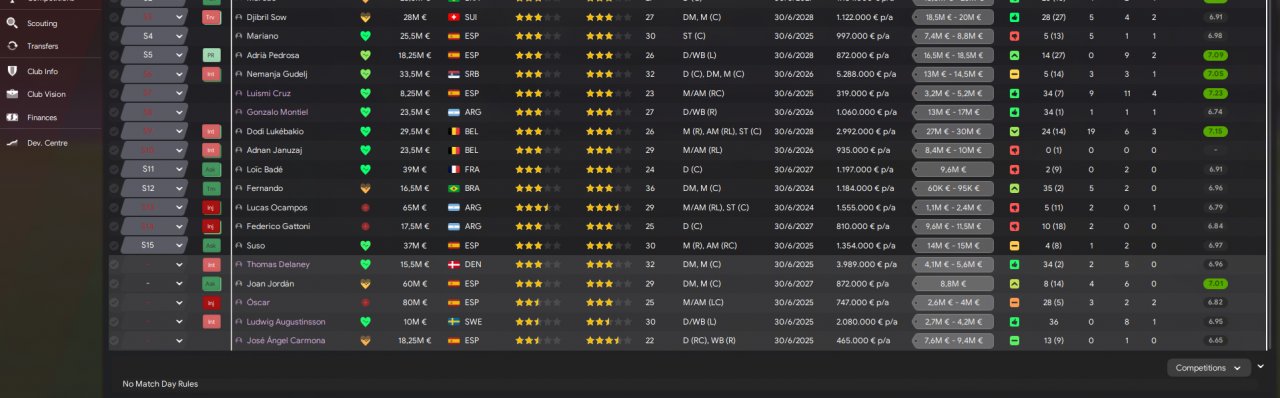Click the Ask status badge for Loïc Badé
The image size is (1280, 398).
click(211, 169)
